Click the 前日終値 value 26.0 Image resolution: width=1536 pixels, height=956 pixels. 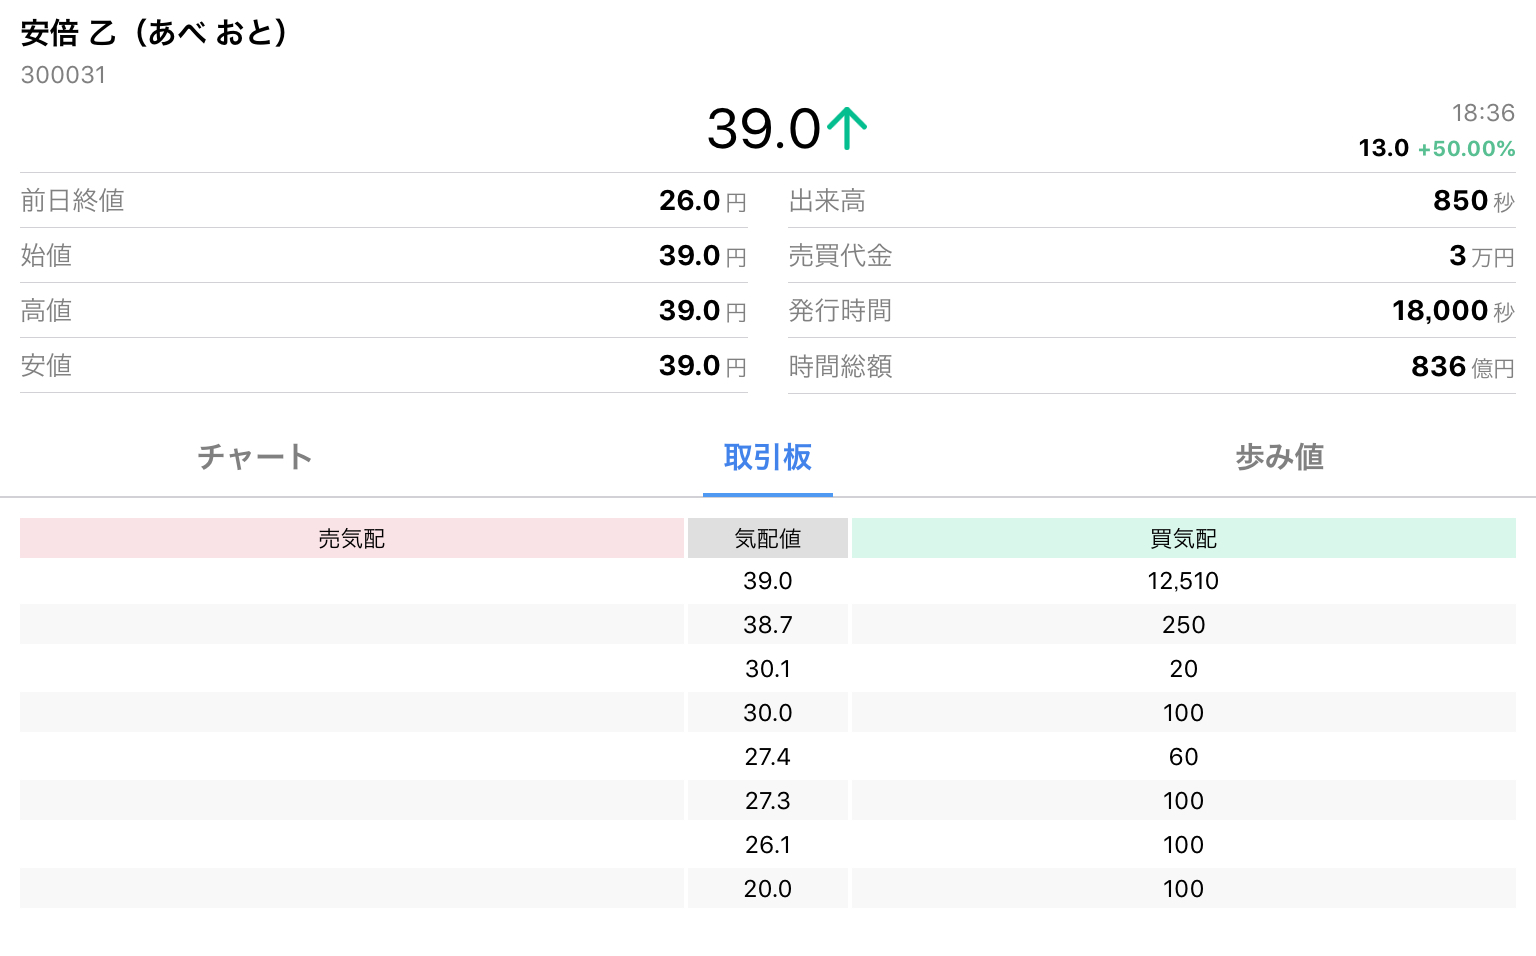(689, 201)
